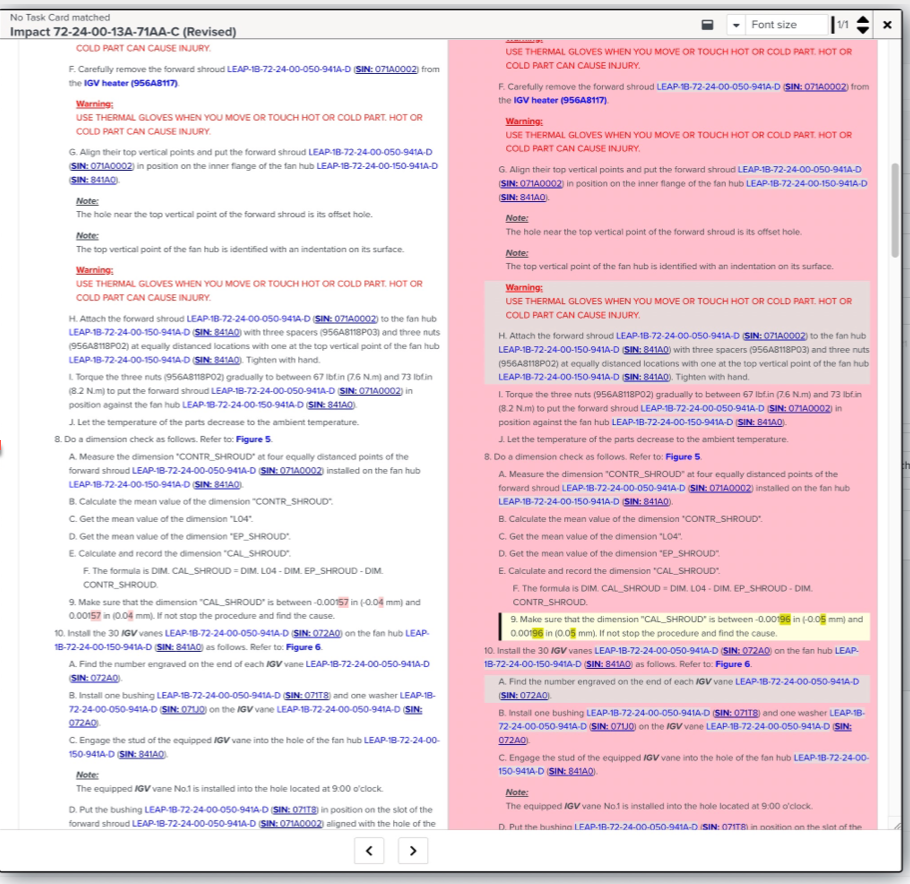Jump to next change with down arrow
The width and height of the screenshot is (910, 884).
pos(864,31)
